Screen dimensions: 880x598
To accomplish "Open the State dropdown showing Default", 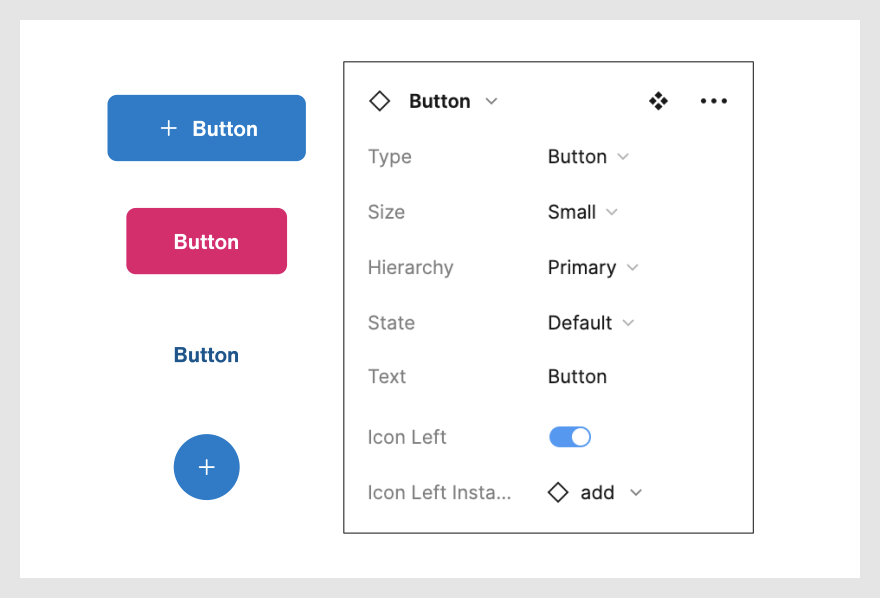I will click(591, 323).
